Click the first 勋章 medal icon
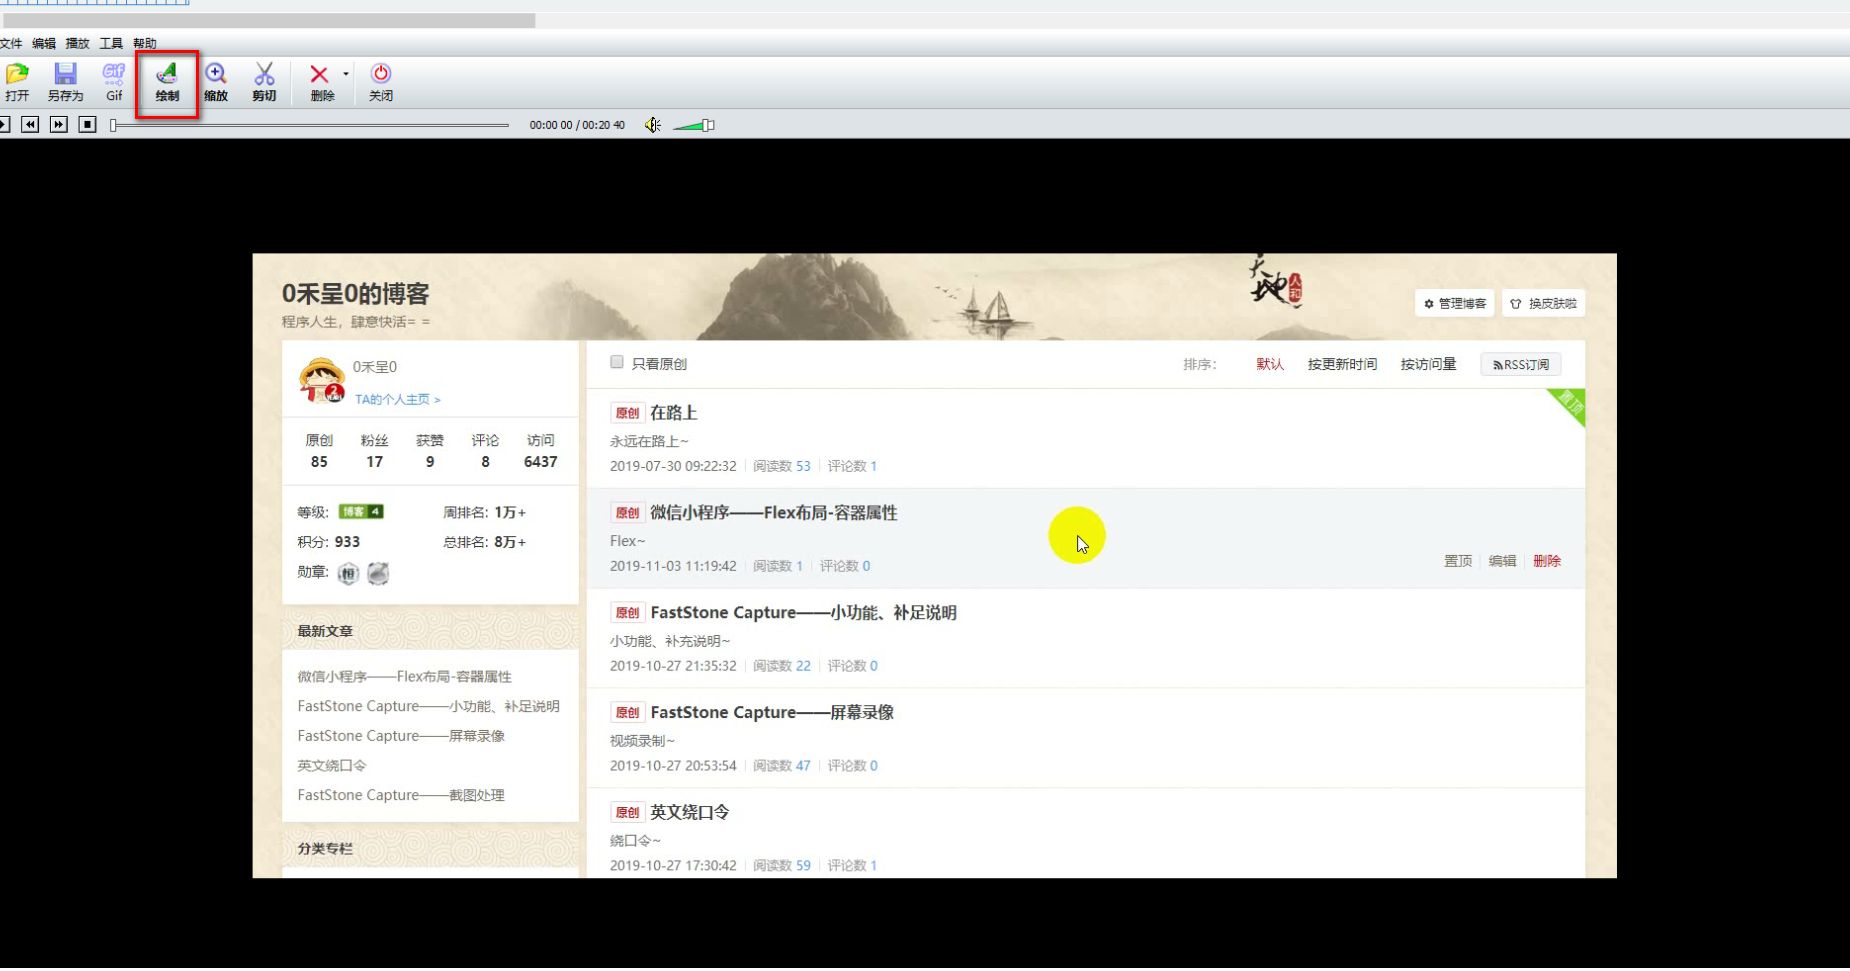 [x=348, y=573]
